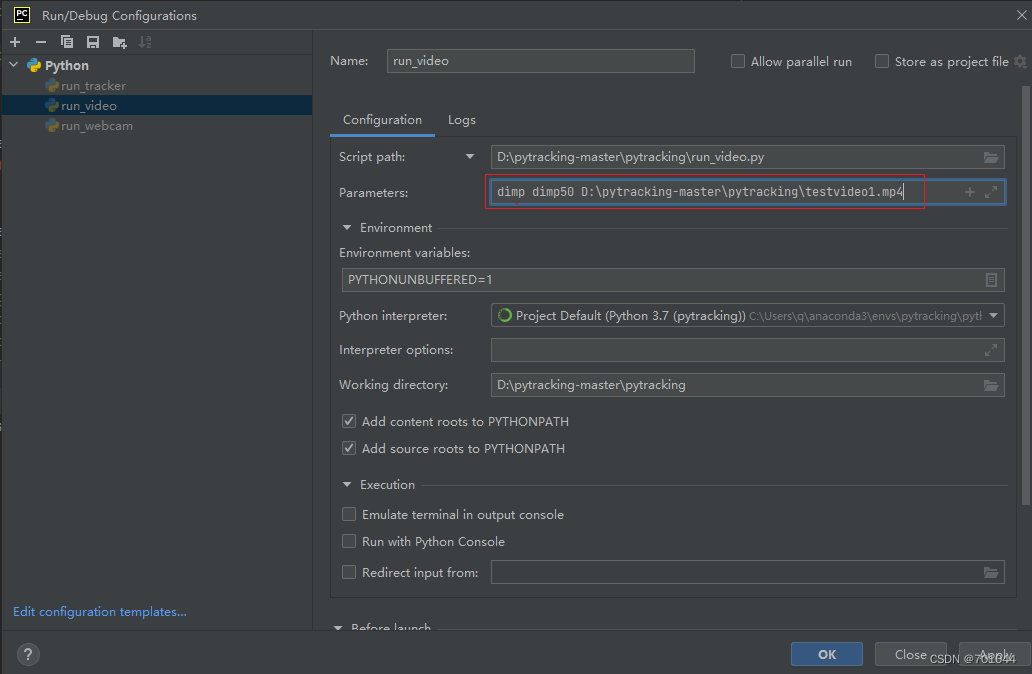Browse for the script path file
1032x674 pixels.
pyautogui.click(x=990, y=156)
